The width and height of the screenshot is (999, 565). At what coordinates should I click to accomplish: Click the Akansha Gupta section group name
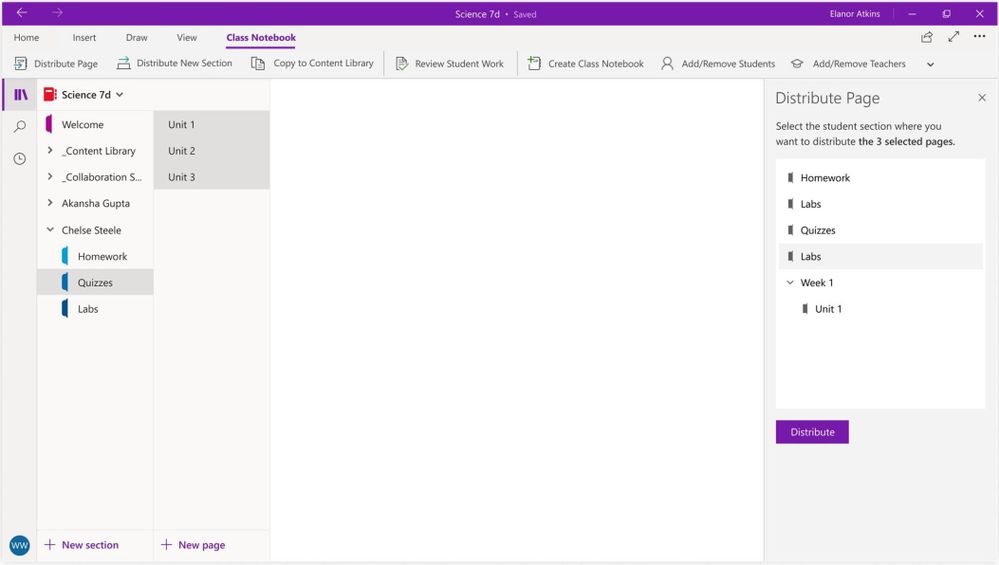coord(96,203)
